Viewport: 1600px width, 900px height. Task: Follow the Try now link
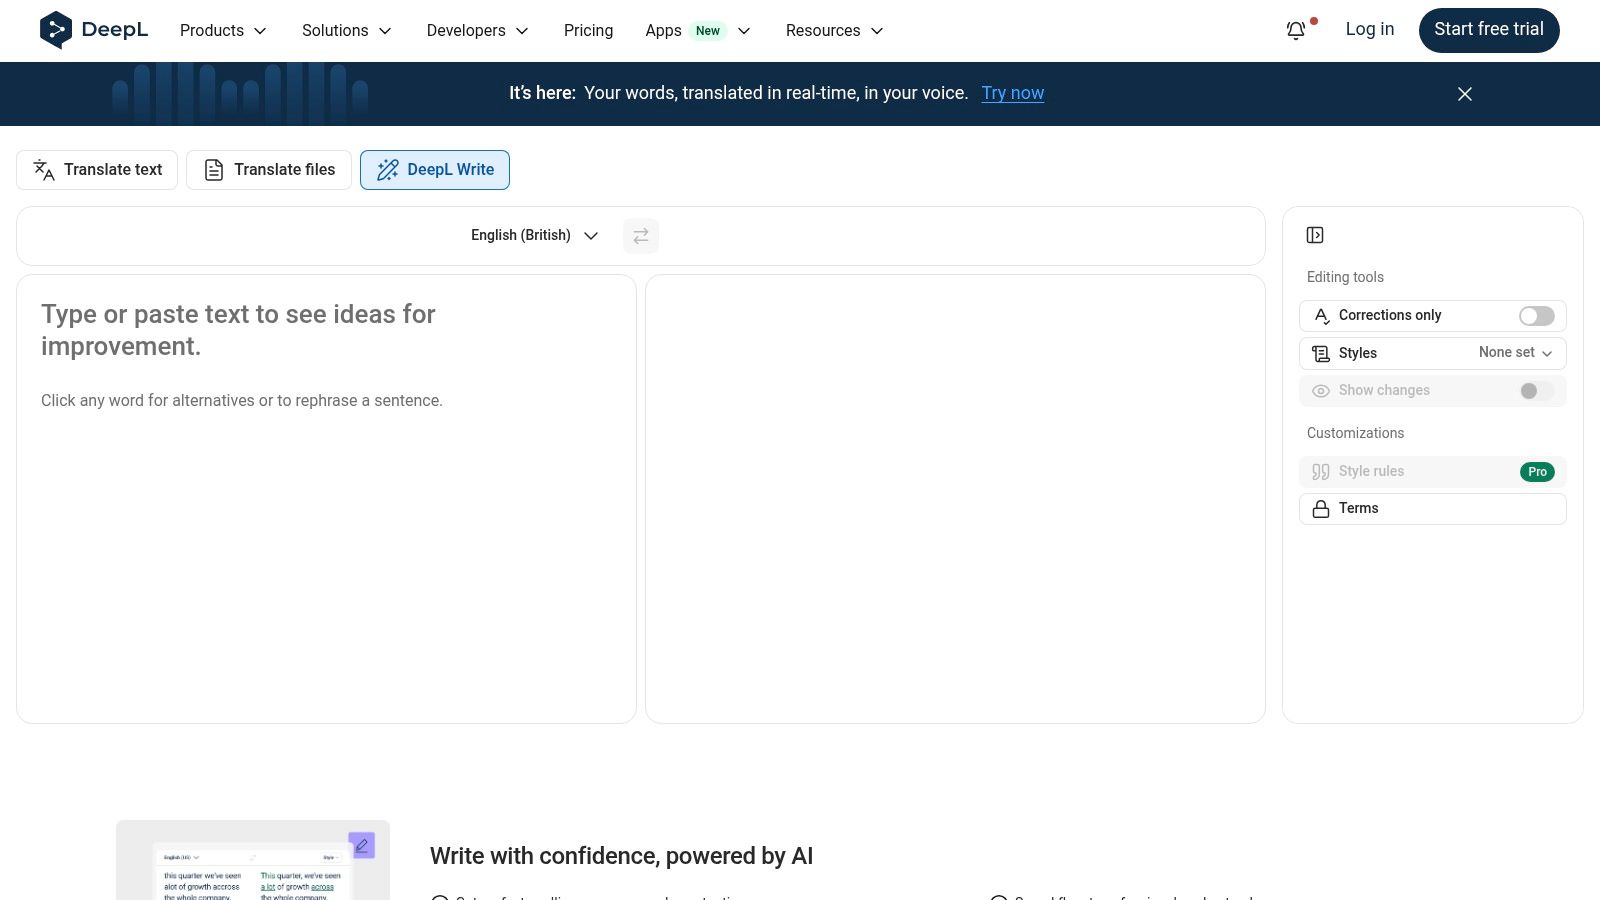[x=1012, y=93]
